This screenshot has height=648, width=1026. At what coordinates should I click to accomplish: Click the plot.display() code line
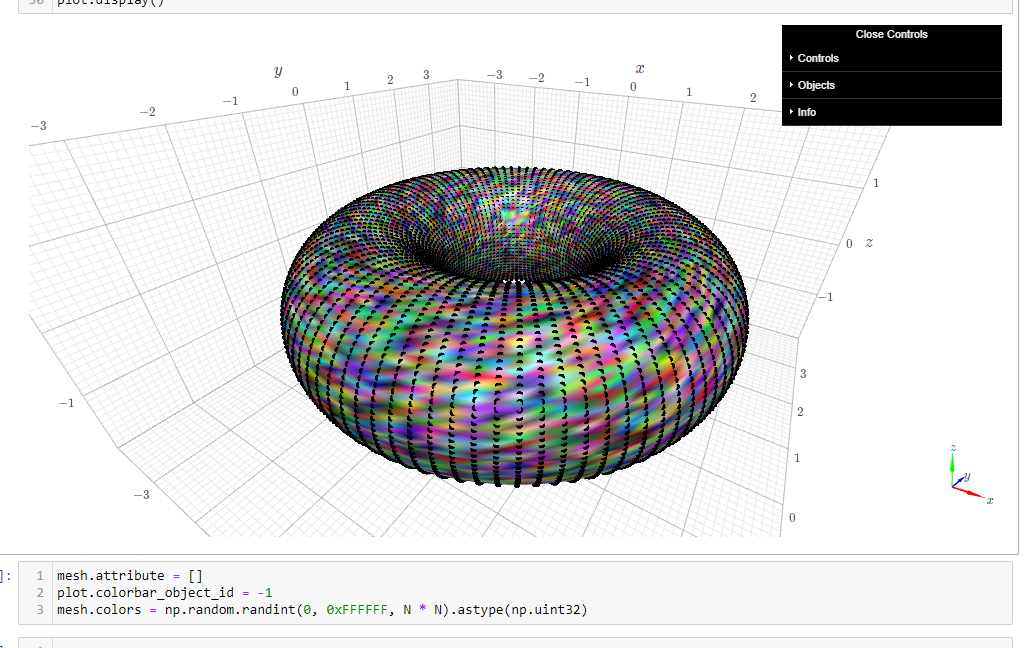[x=110, y=3]
